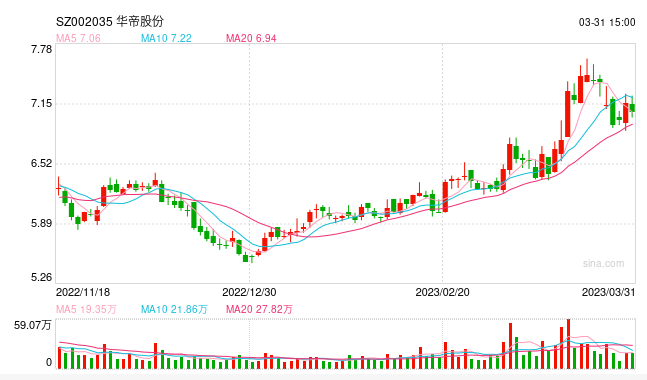Click the volume axis 0 label

click(49, 363)
